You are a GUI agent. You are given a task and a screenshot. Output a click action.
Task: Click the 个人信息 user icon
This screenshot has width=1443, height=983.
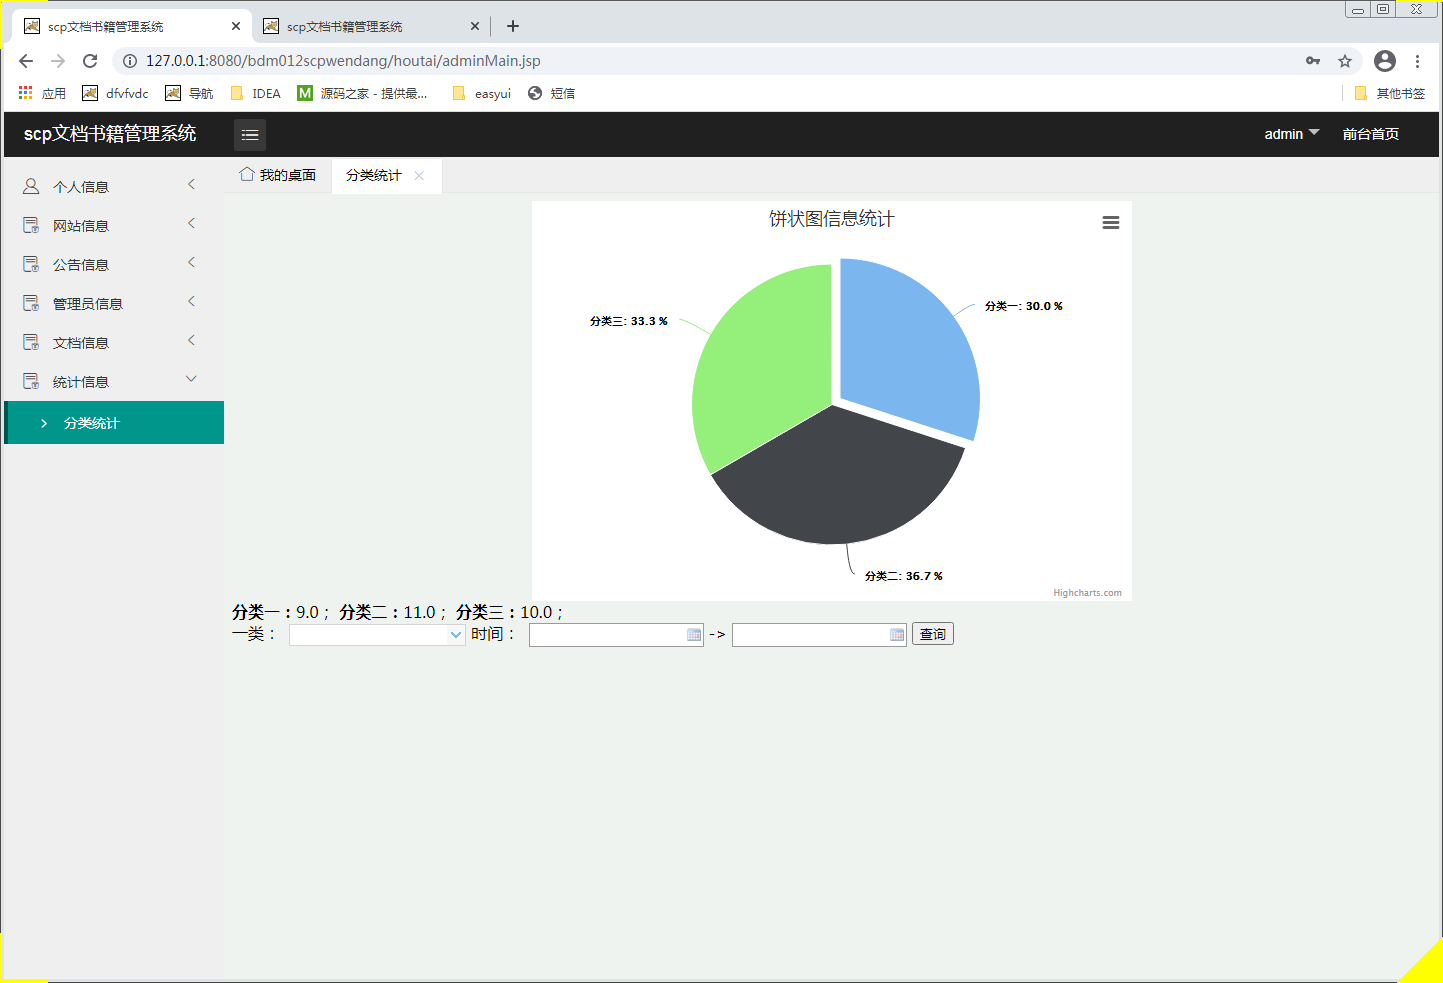[x=31, y=186]
